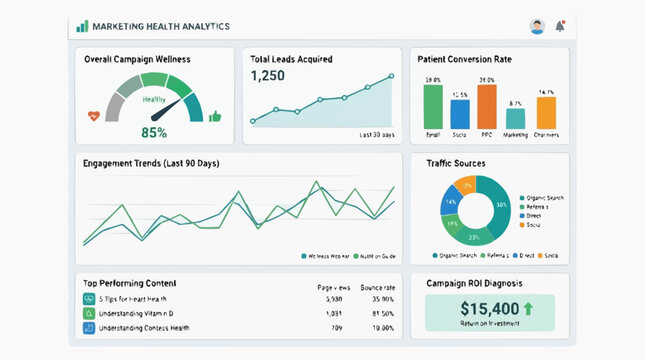645x360 pixels.
Task: Click the icon beside Understanding Vitamin D
Action: tap(89, 314)
